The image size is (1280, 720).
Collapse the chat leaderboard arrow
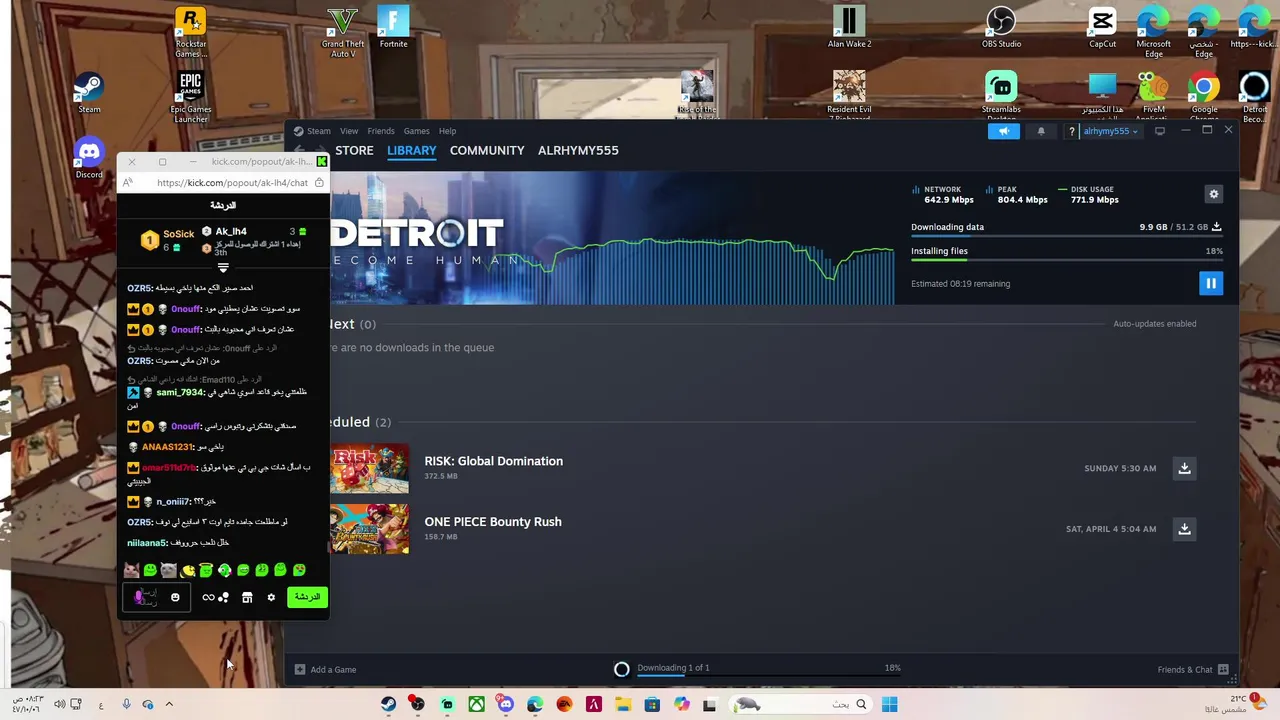point(223,268)
